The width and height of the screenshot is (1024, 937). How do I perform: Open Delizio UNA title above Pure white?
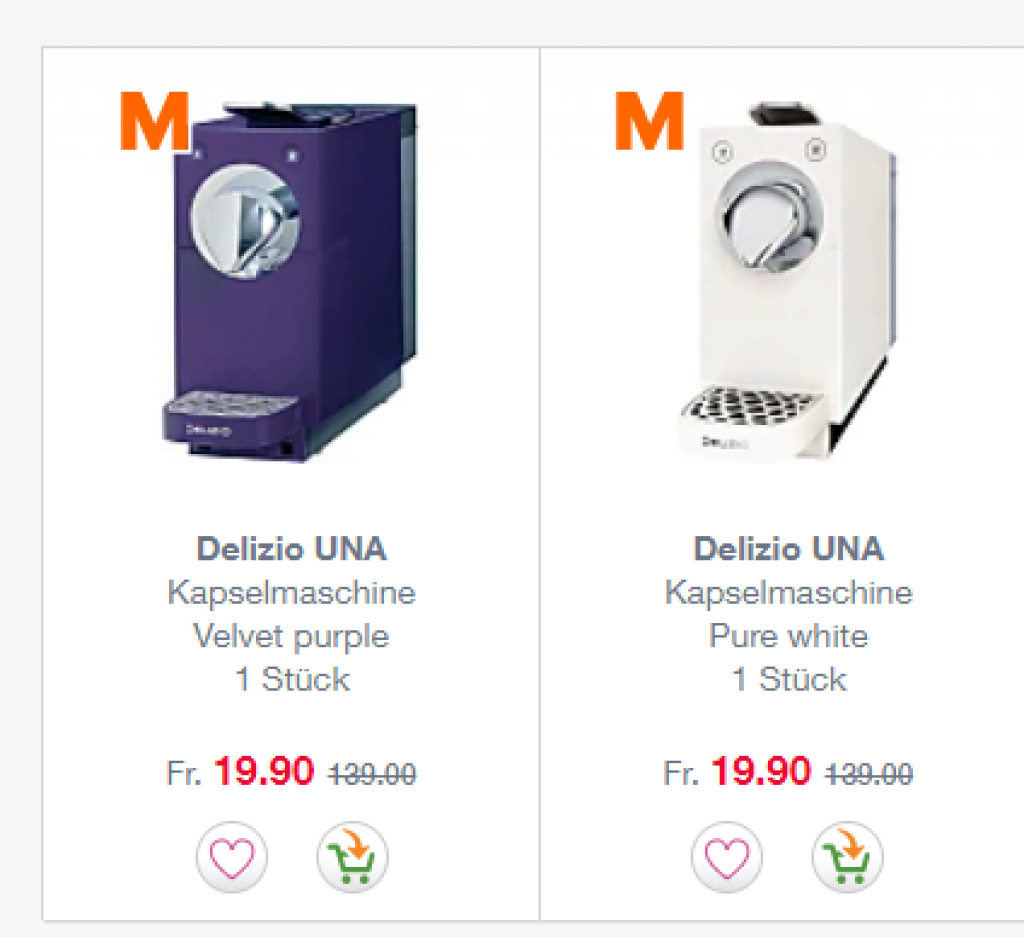pyautogui.click(x=788, y=549)
